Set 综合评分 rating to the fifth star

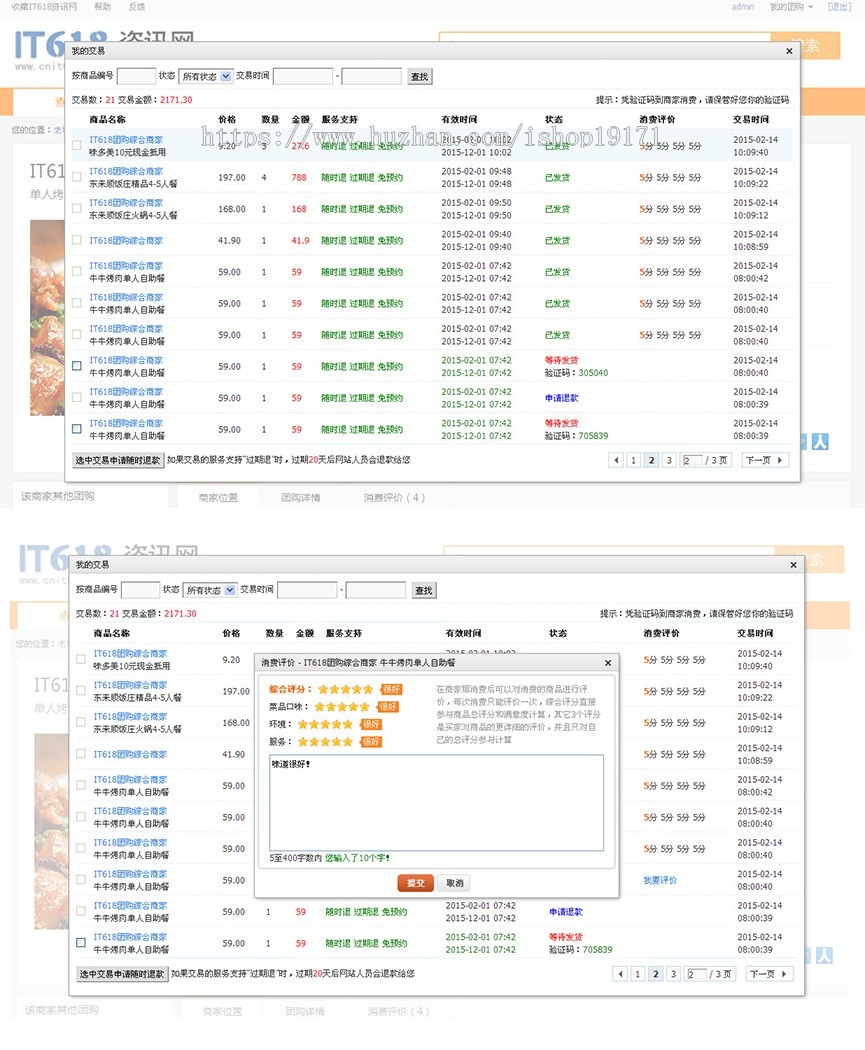[x=368, y=689]
